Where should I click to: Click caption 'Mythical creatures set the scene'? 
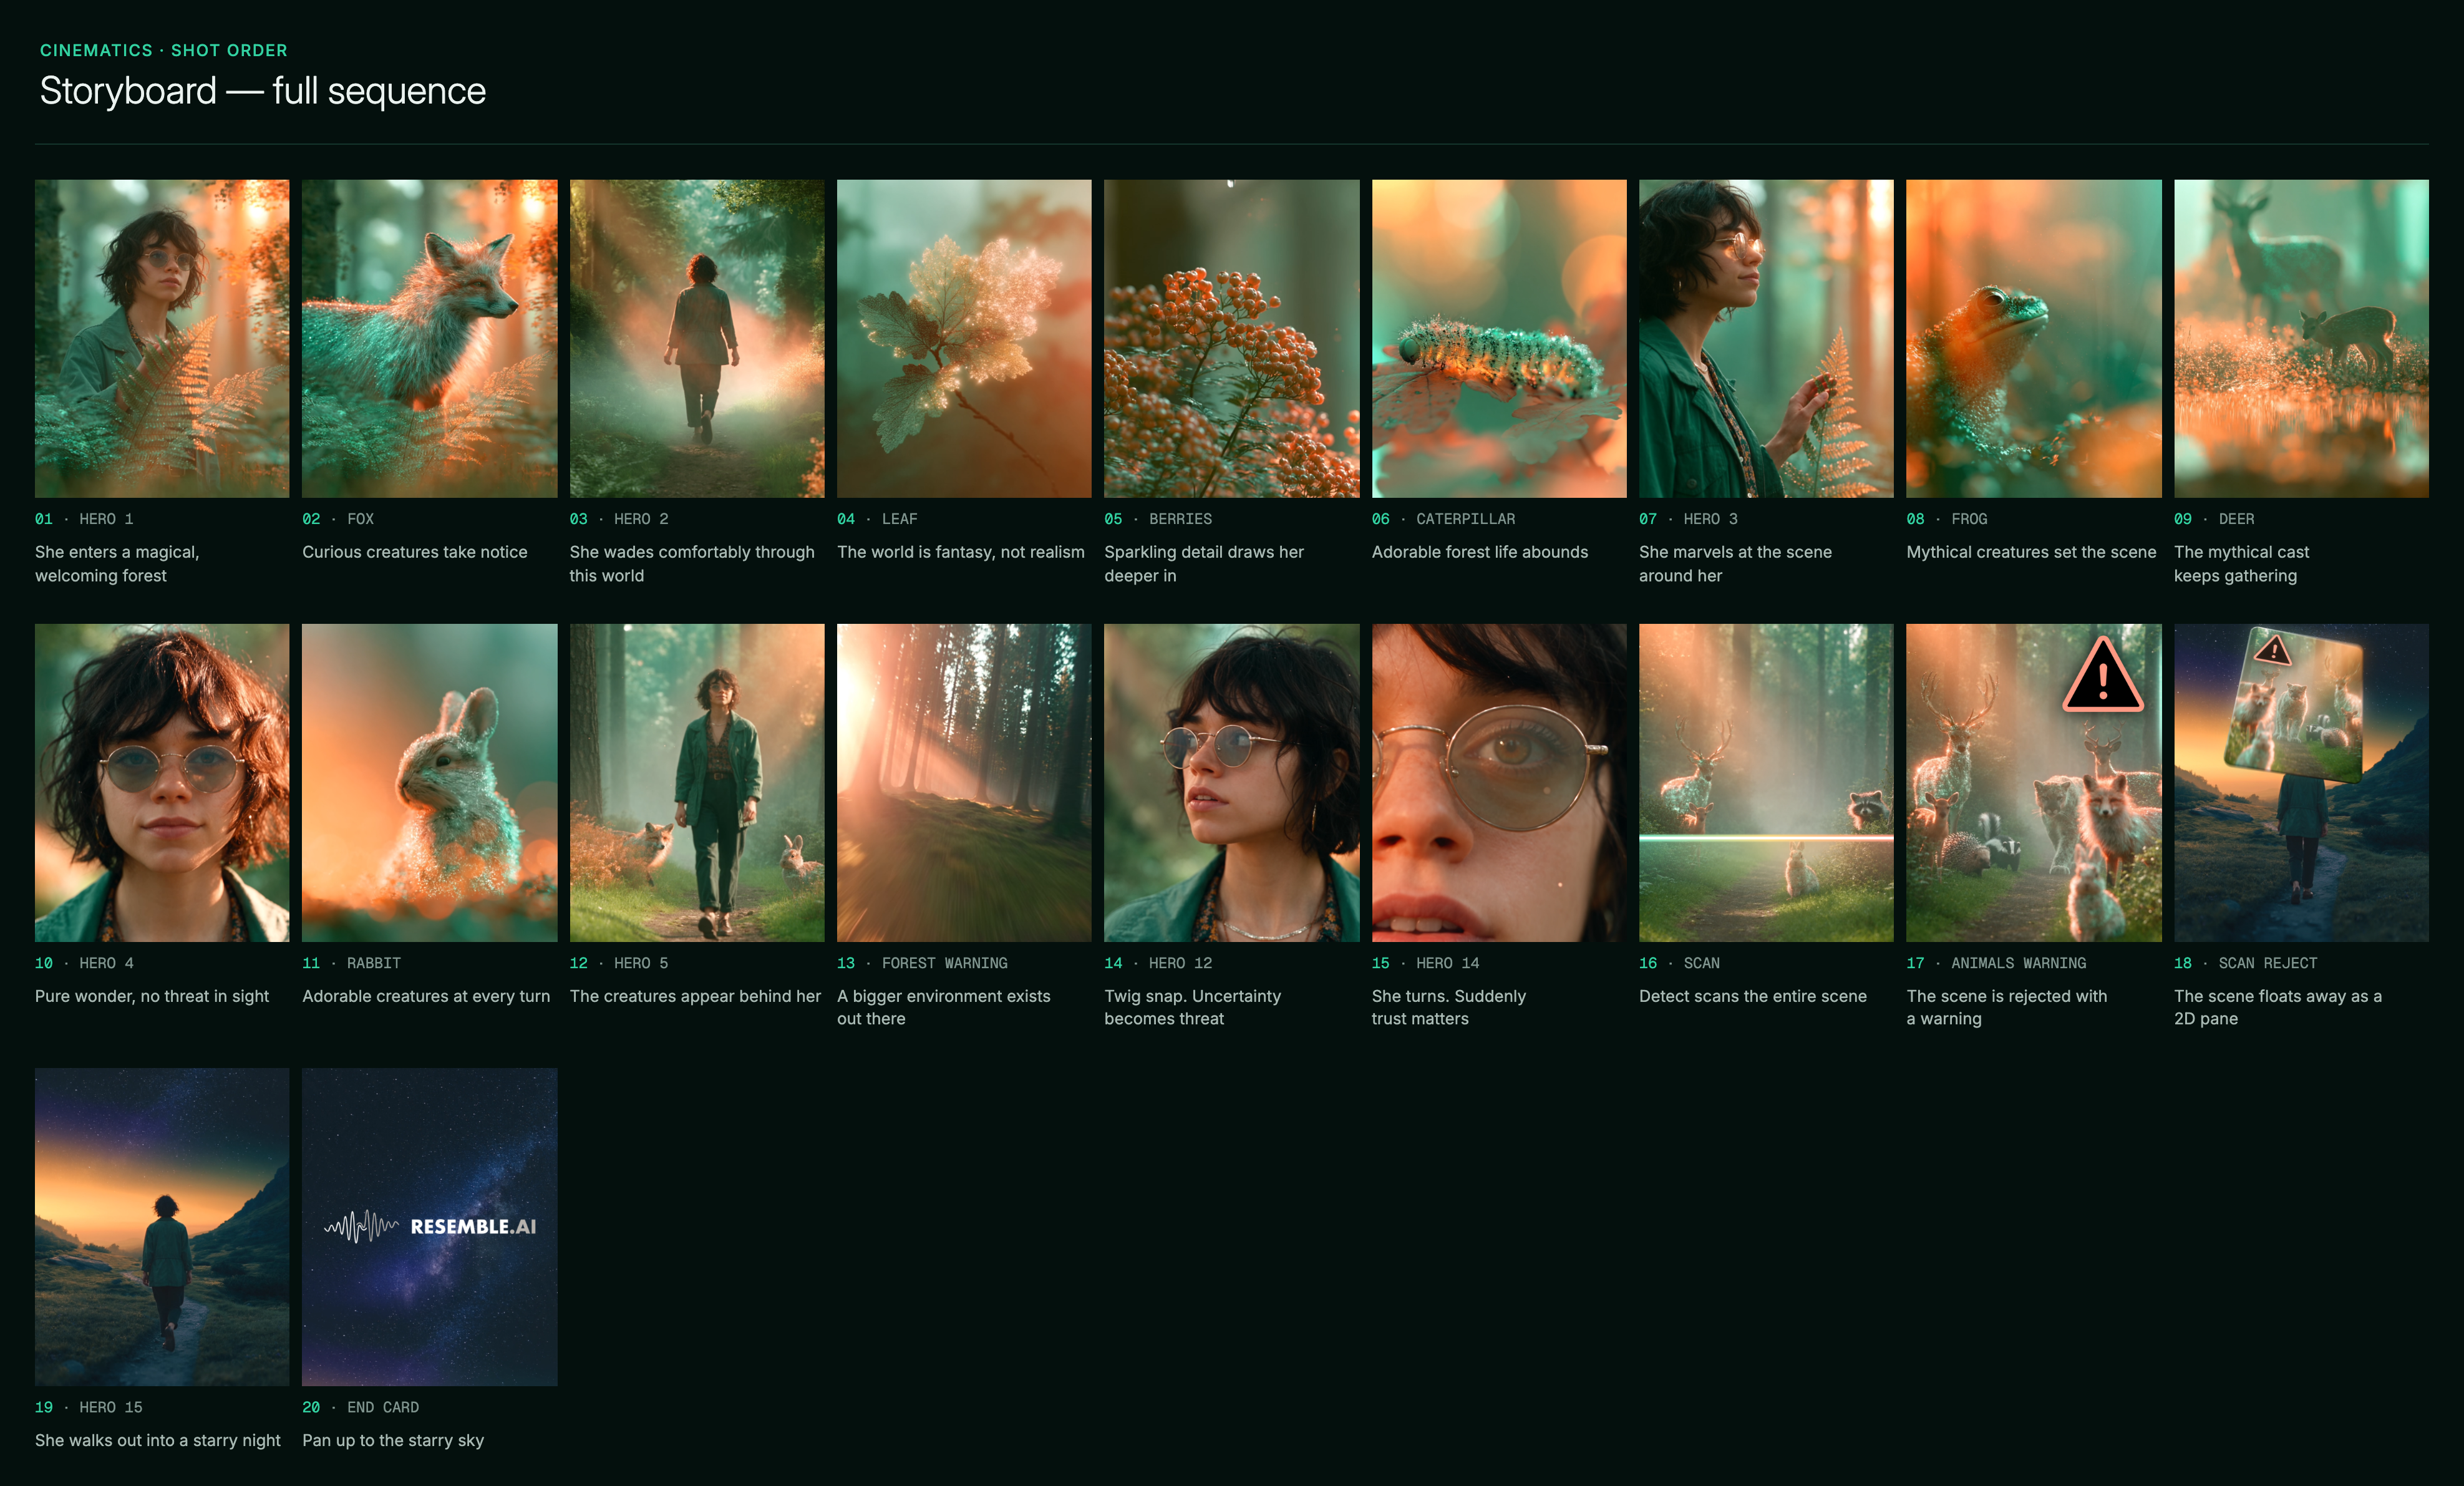[2031, 552]
